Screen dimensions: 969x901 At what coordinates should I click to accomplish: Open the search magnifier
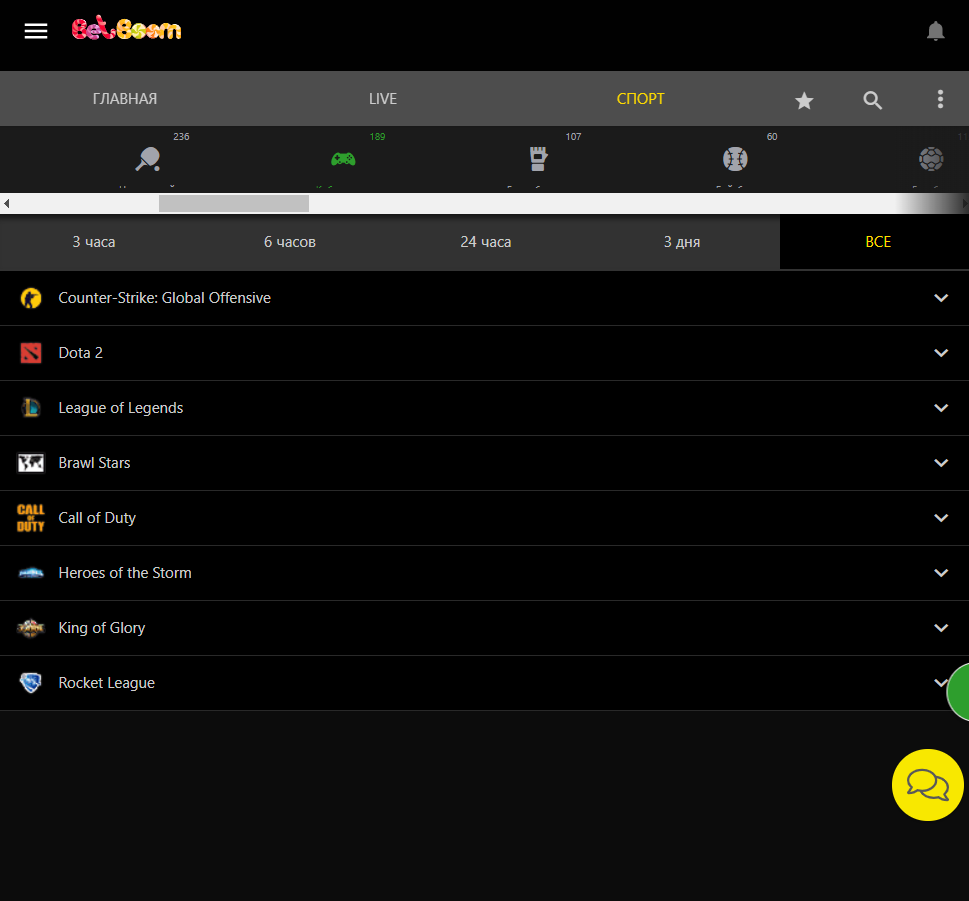click(x=873, y=100)
